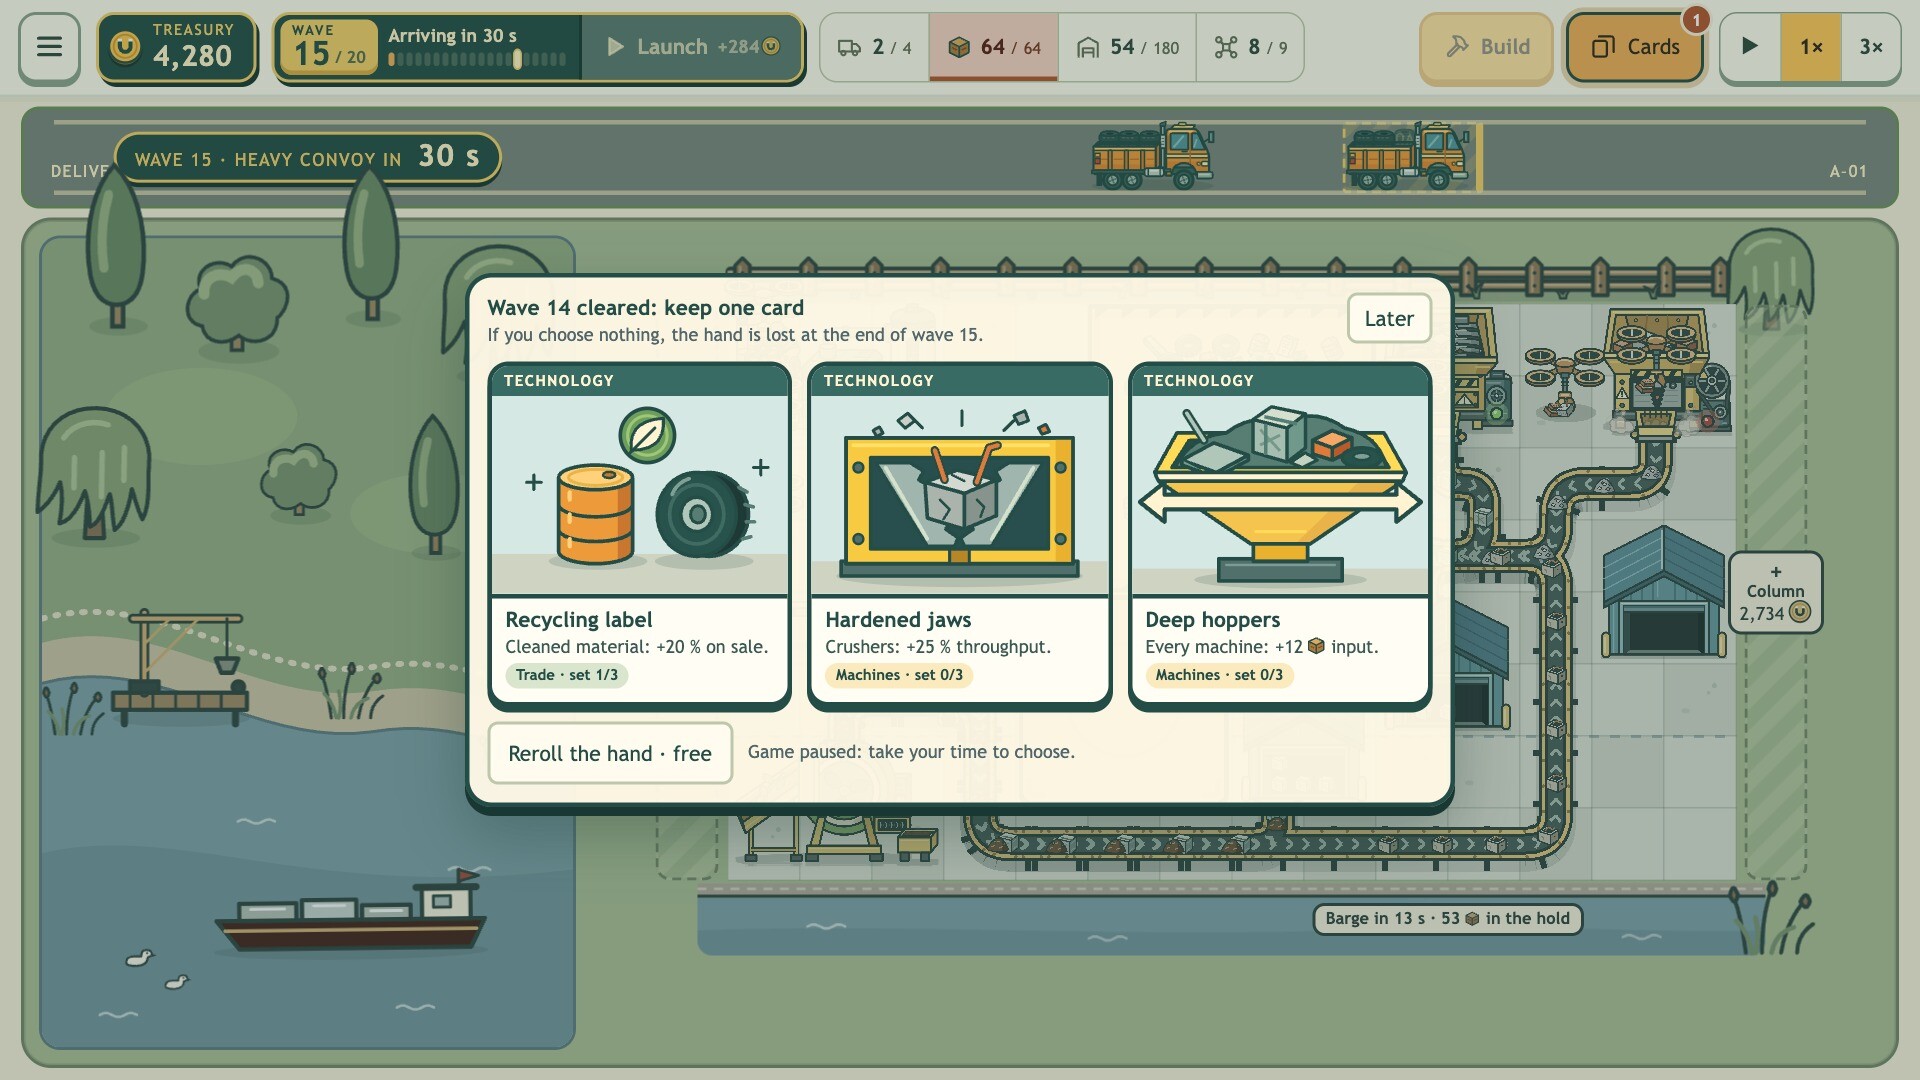The height and width of the screenshot is (1080, 1920).
Task: Set game speed to 3×
Action: click(x=1871, y=47)
